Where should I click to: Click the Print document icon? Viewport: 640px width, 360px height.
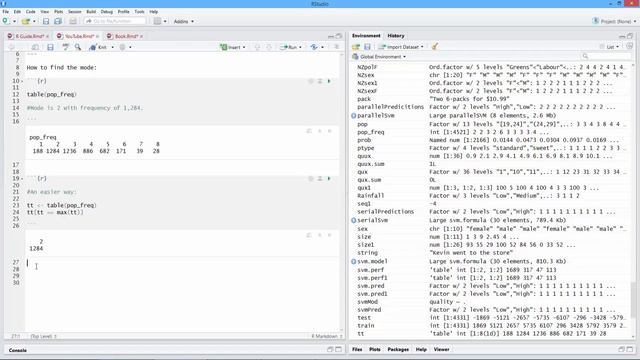point(73,21)
